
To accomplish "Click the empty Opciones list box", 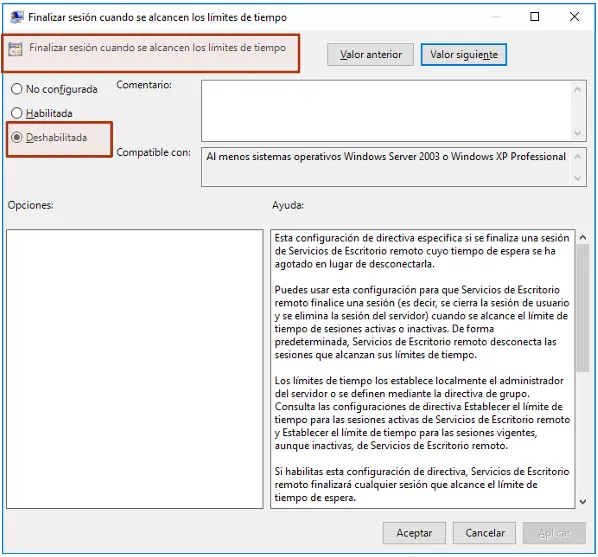I will [135, 369].
